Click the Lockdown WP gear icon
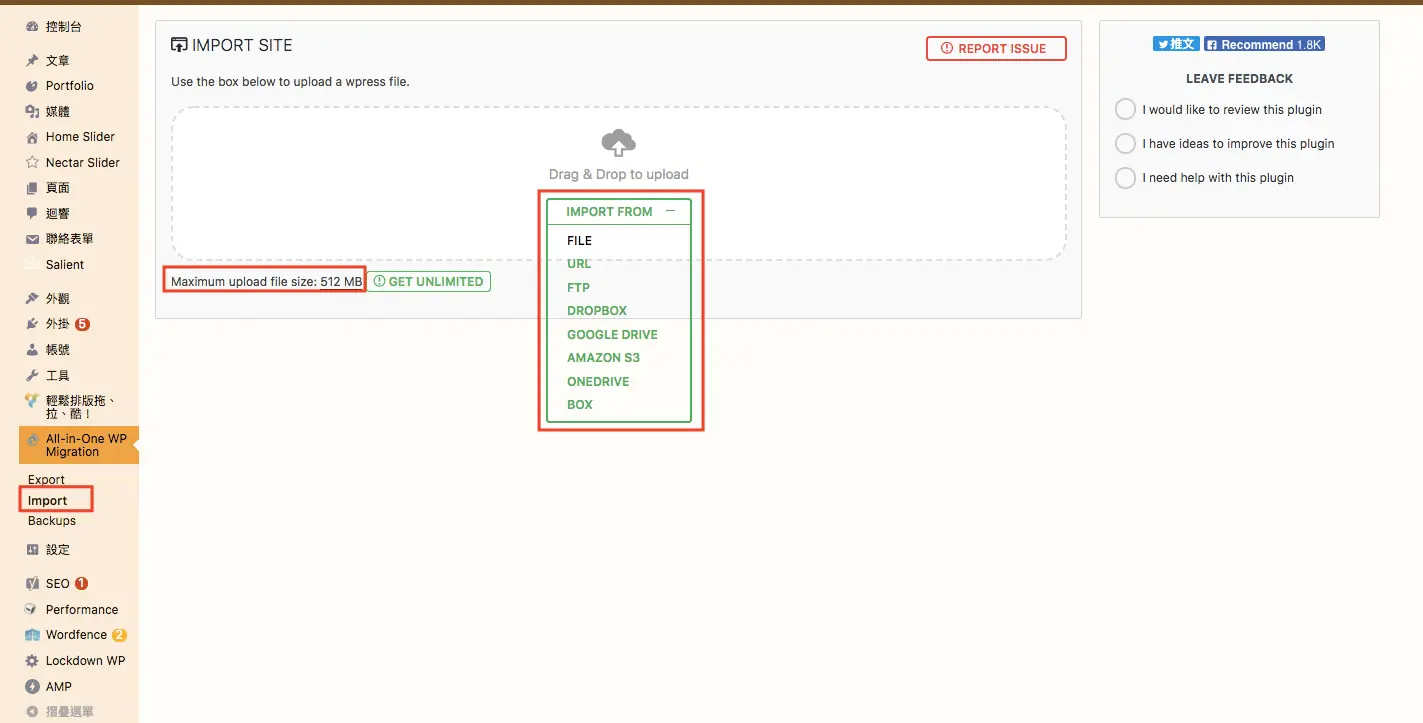1423x723 pixels. 32,661
